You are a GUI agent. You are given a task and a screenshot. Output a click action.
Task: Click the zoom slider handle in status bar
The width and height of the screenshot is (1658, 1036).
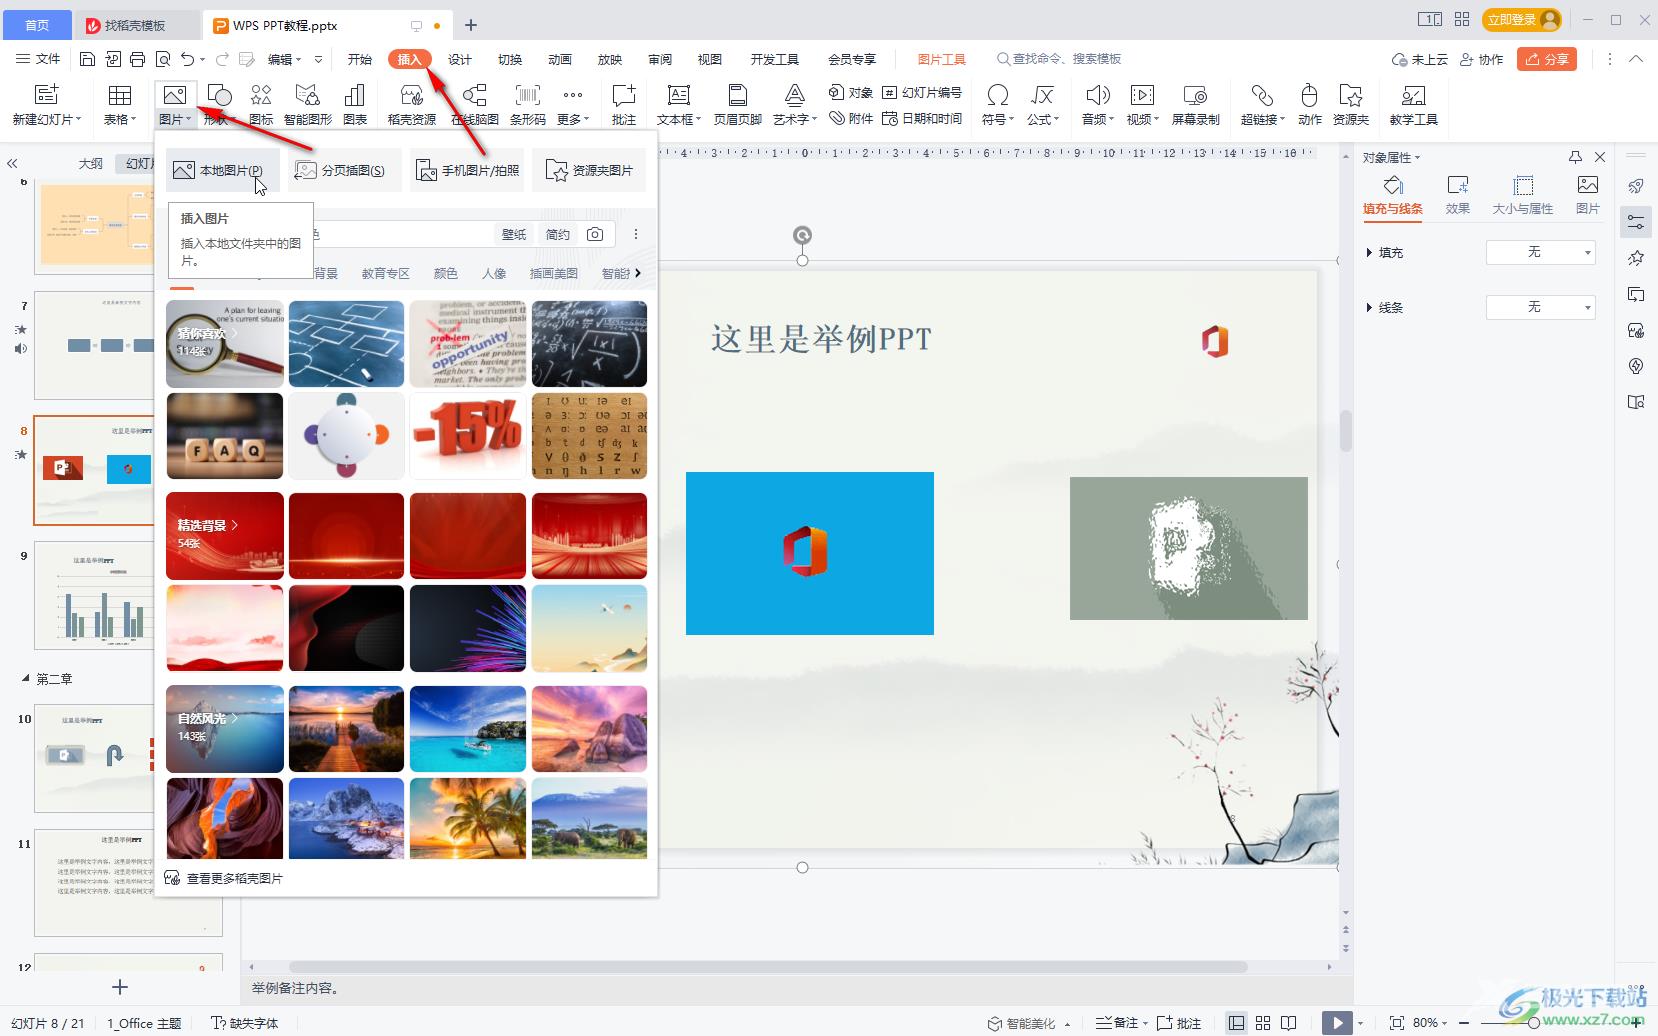pyautogui.click(x=1534, y=1023)
